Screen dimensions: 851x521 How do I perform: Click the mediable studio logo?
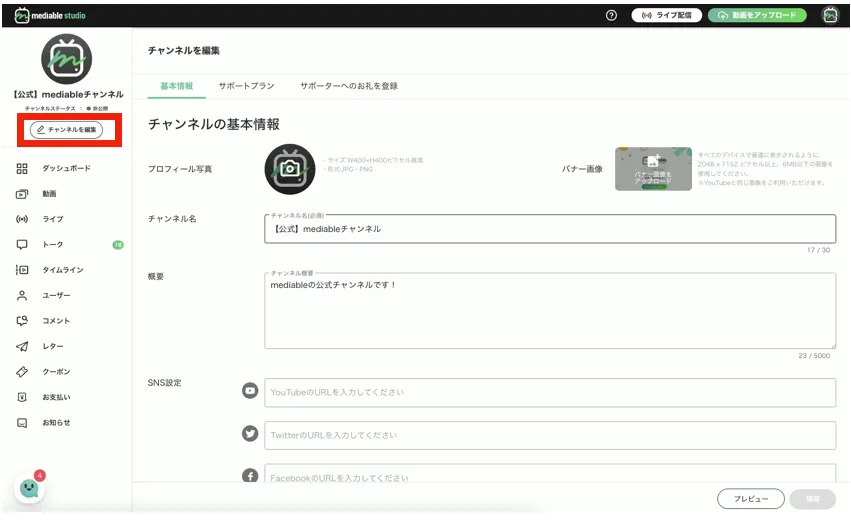tap(50, 15)
